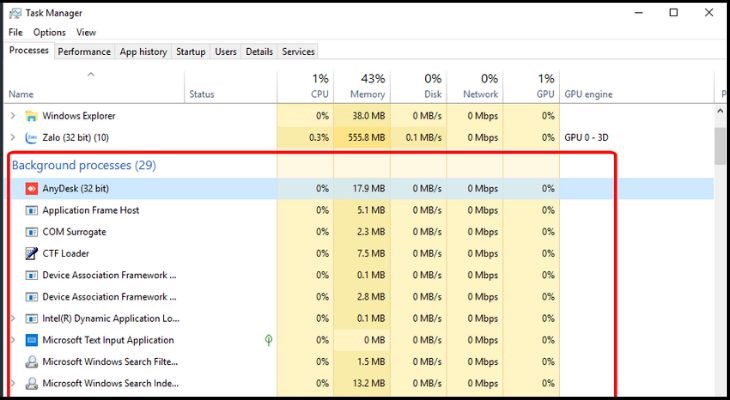Click the 38.0 MB Windows Explorer memory value

[x=369, y=116]
